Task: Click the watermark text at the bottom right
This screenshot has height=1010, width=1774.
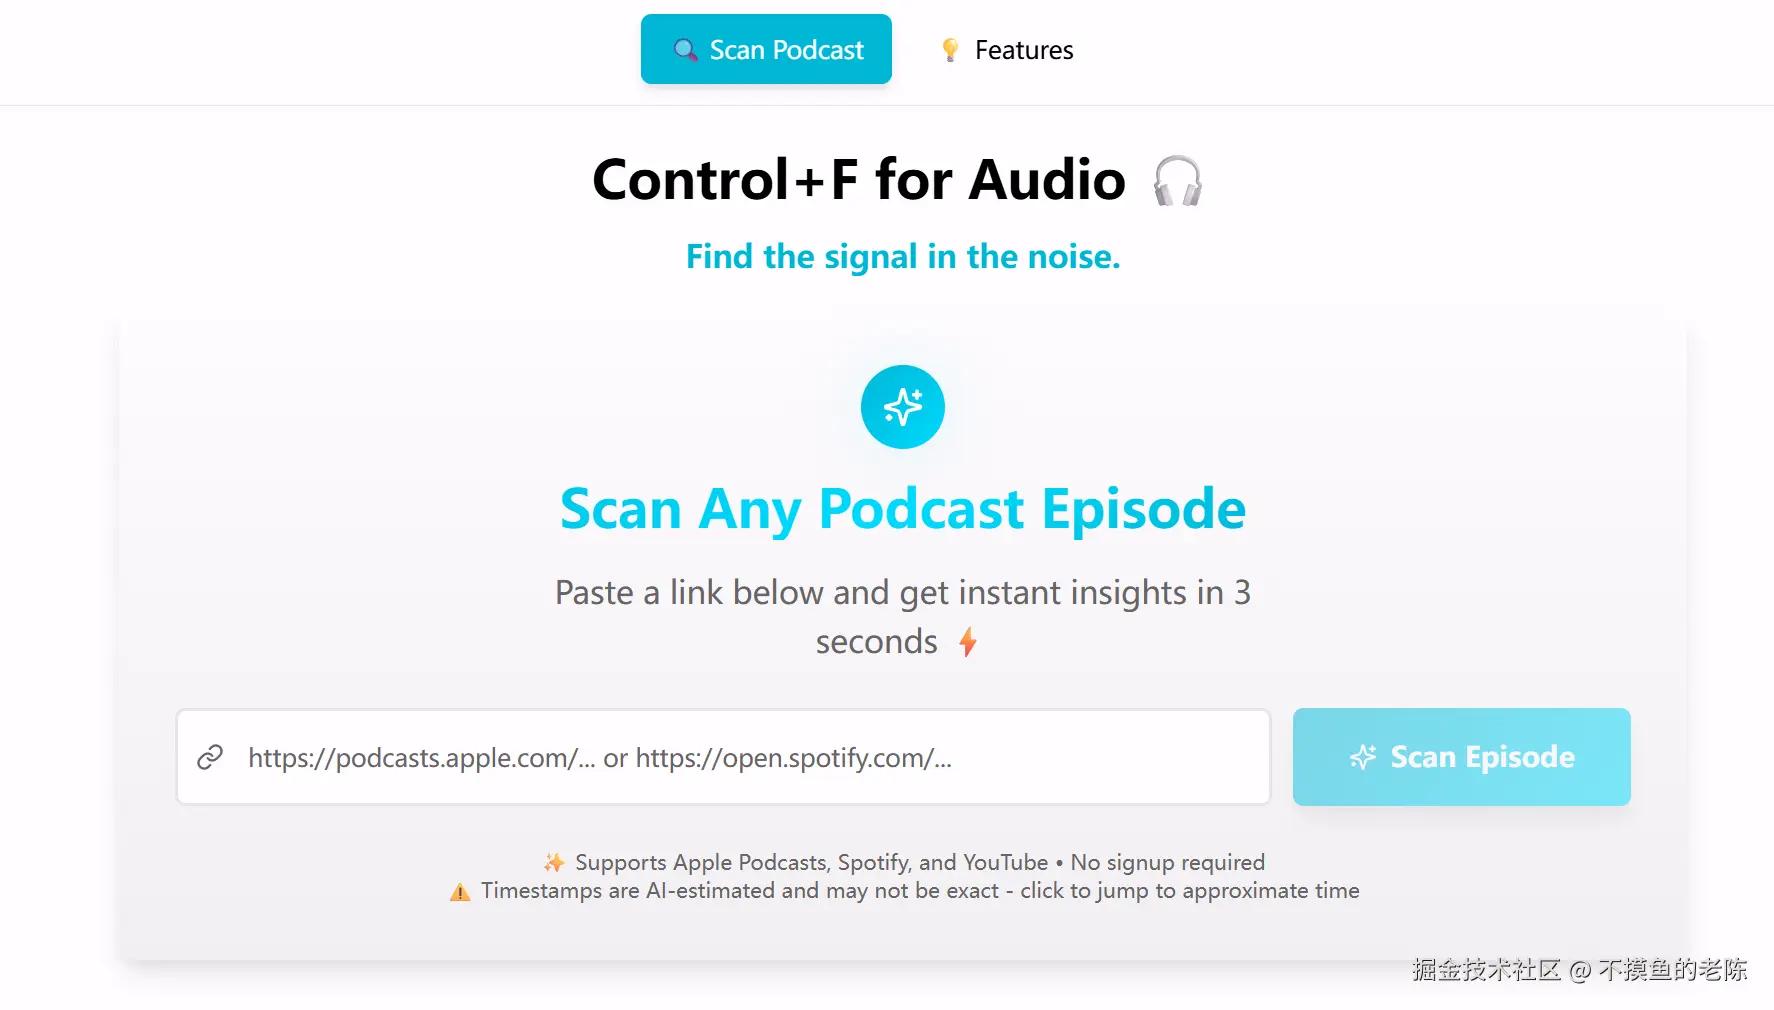Action: [x=1580, y=969]
